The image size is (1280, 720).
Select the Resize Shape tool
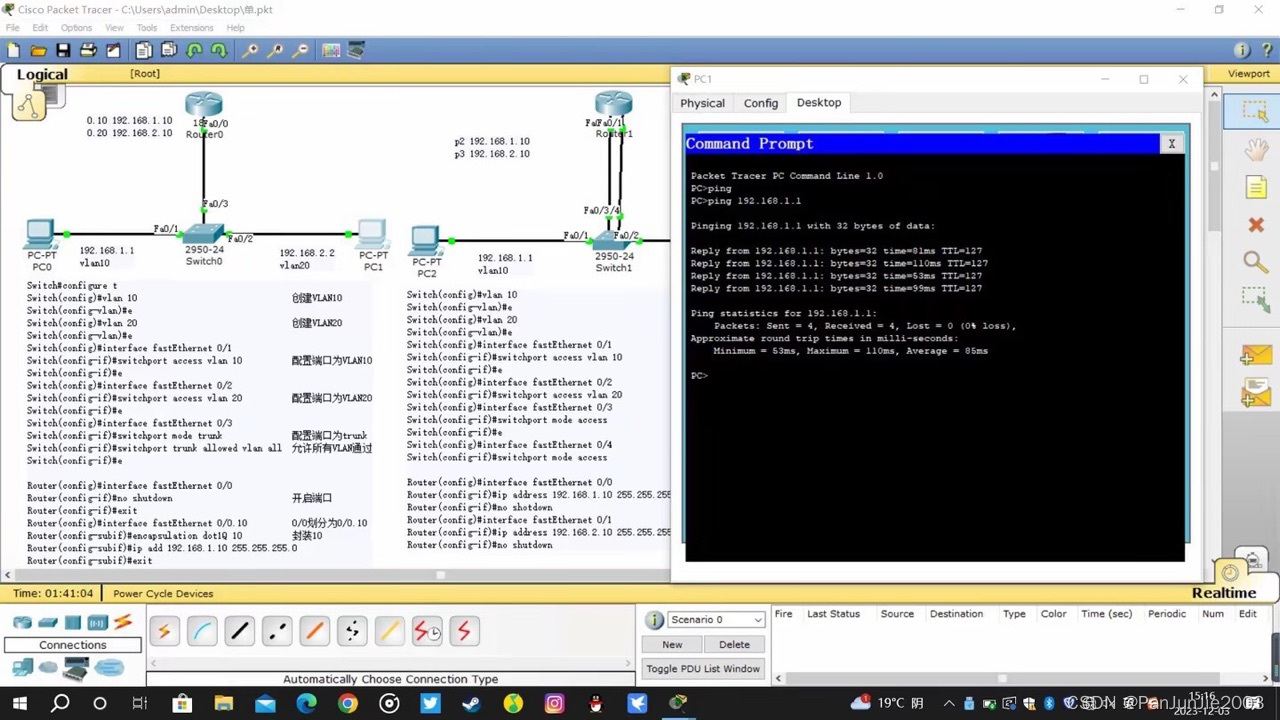click(1255, 299)
